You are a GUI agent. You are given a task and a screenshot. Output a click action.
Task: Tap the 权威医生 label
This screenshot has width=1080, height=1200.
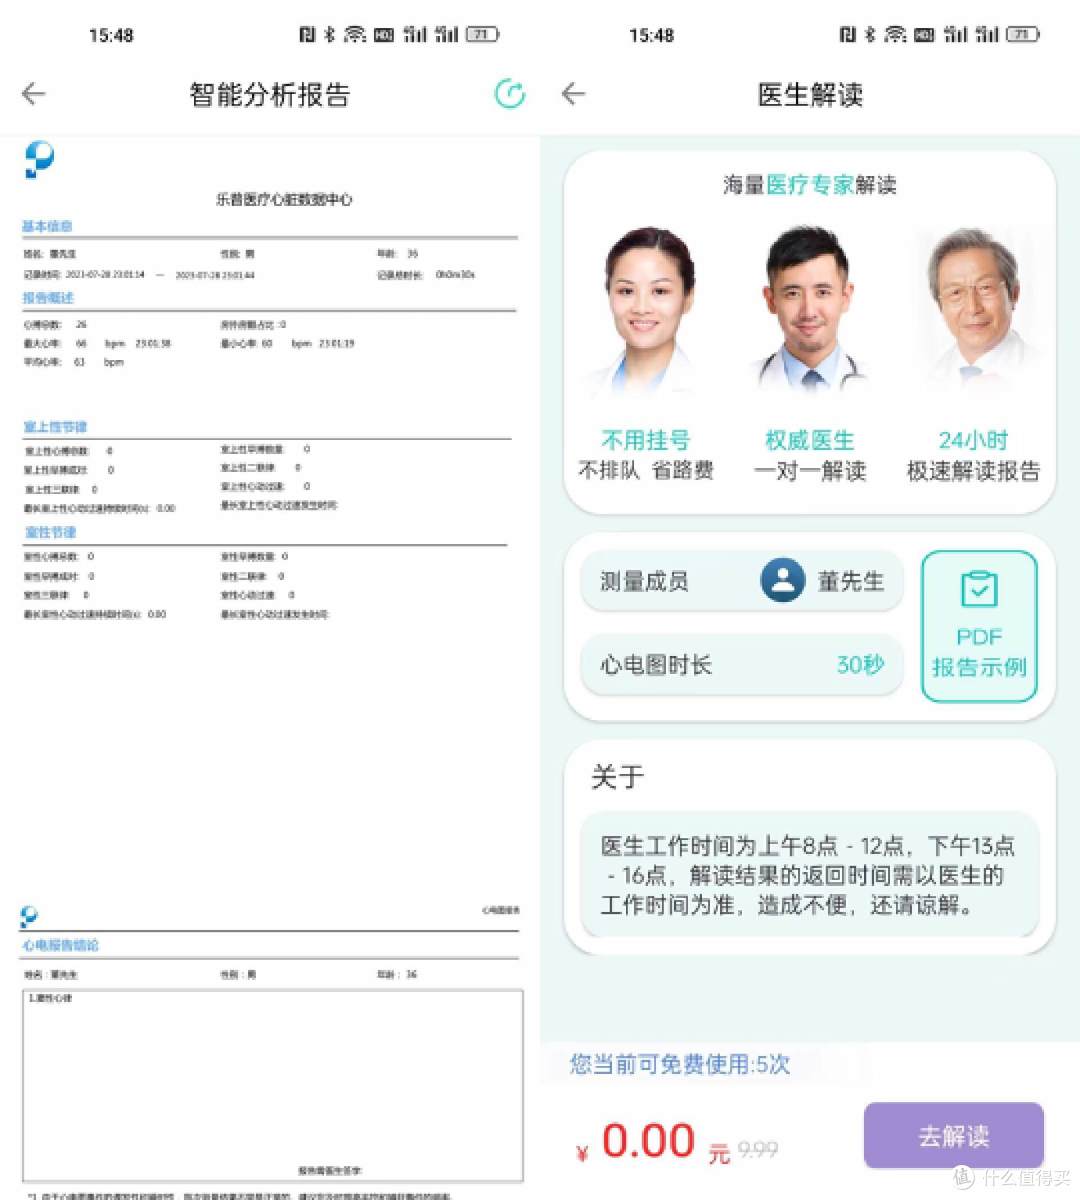810,440
